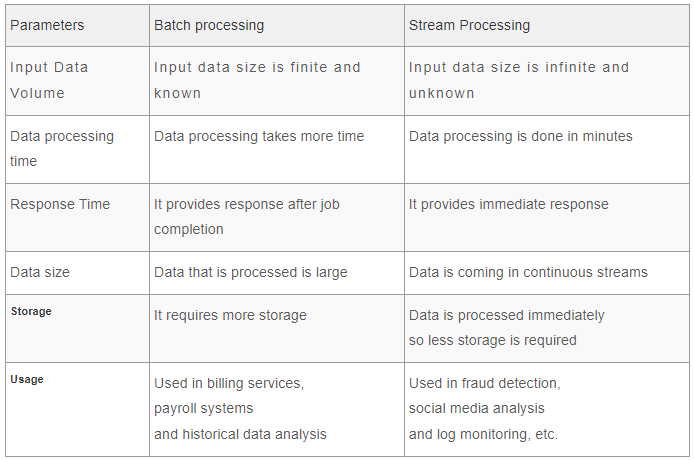
Task: Select the bold "Usage" row label
Action: (x=27, y=379)
